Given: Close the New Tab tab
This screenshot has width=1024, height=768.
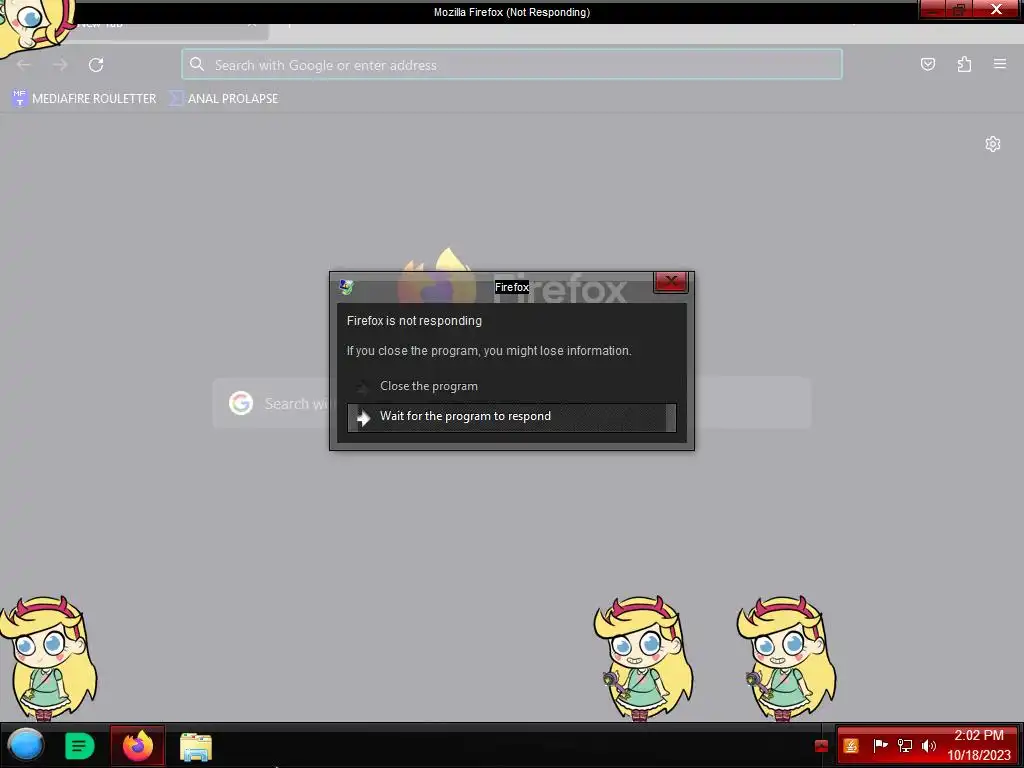Looking at the screenshot, I should (x=251, y=24).
